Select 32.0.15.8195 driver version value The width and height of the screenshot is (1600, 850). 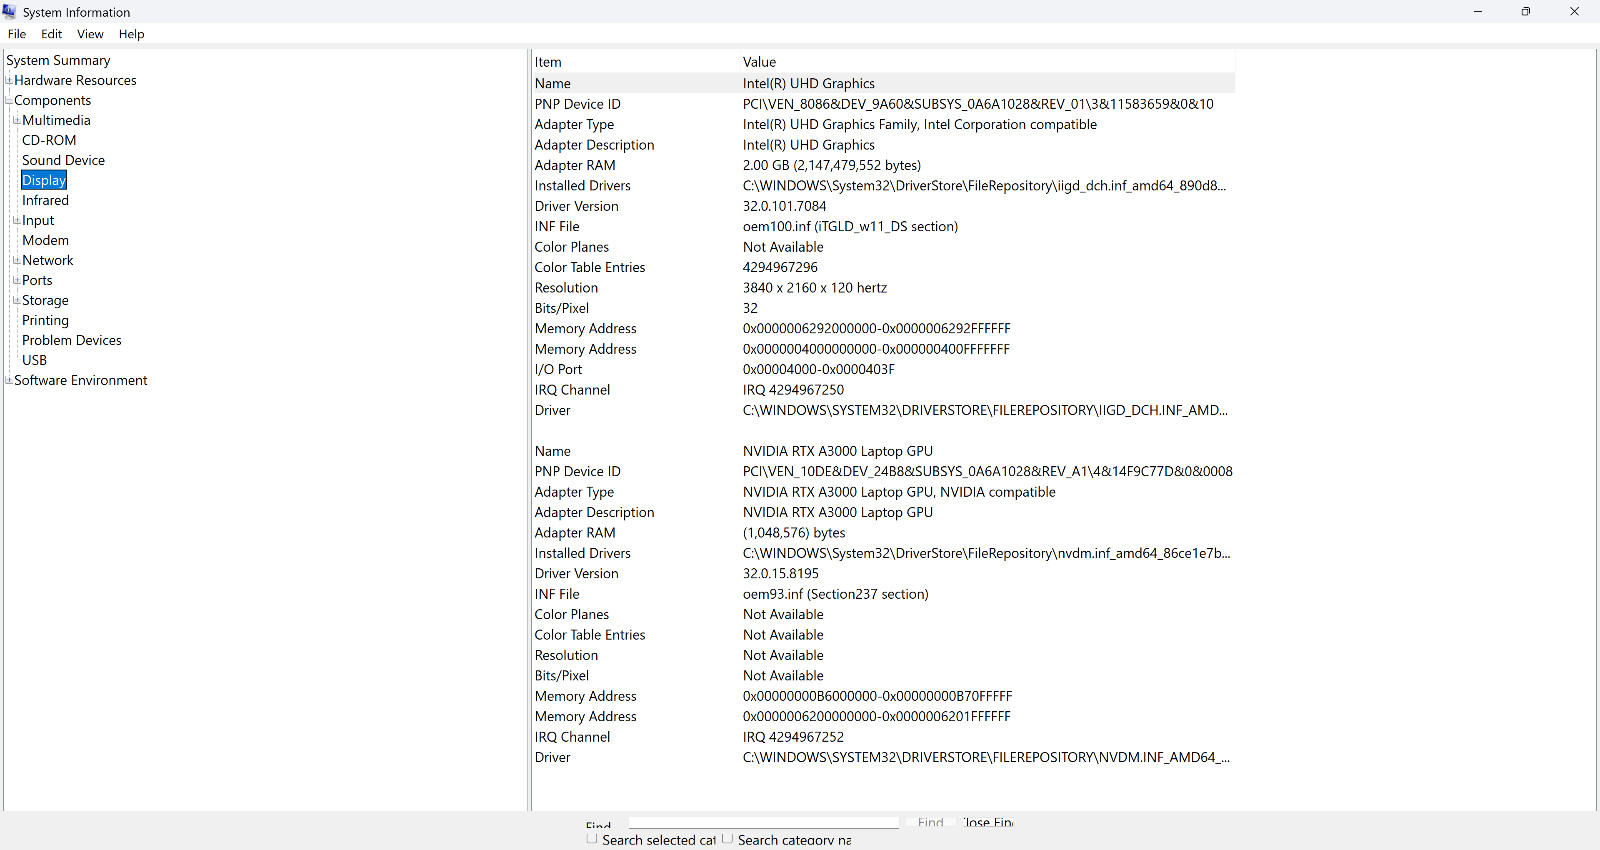(x=781, y=574)
